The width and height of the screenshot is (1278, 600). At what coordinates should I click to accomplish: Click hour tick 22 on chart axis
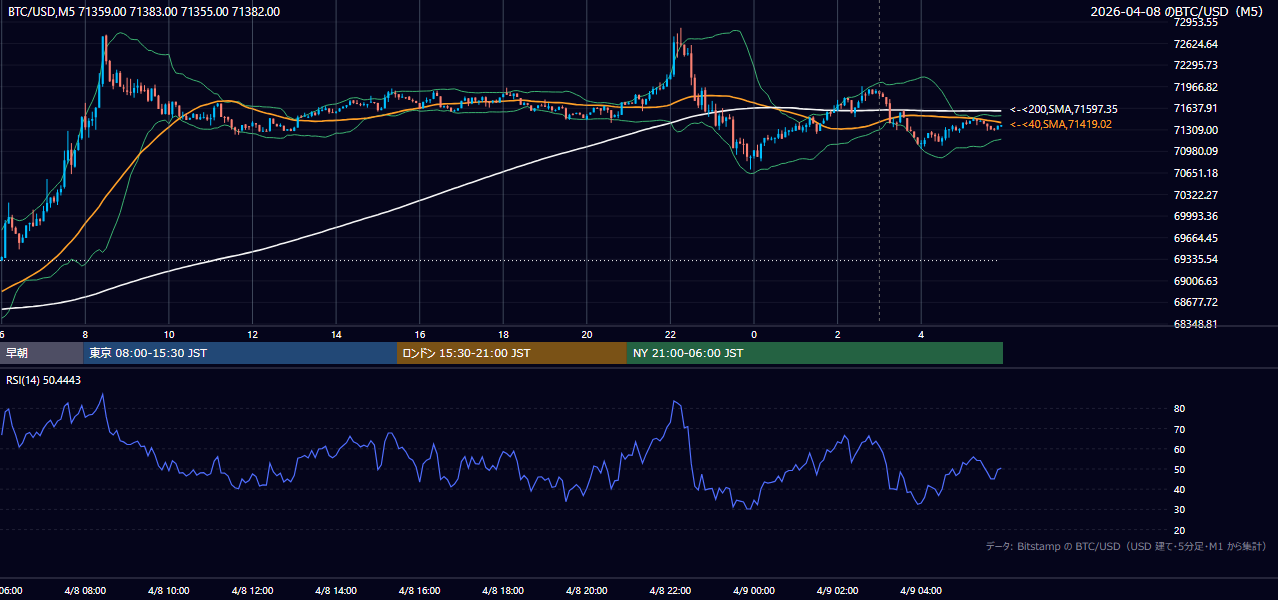[671, 334]
